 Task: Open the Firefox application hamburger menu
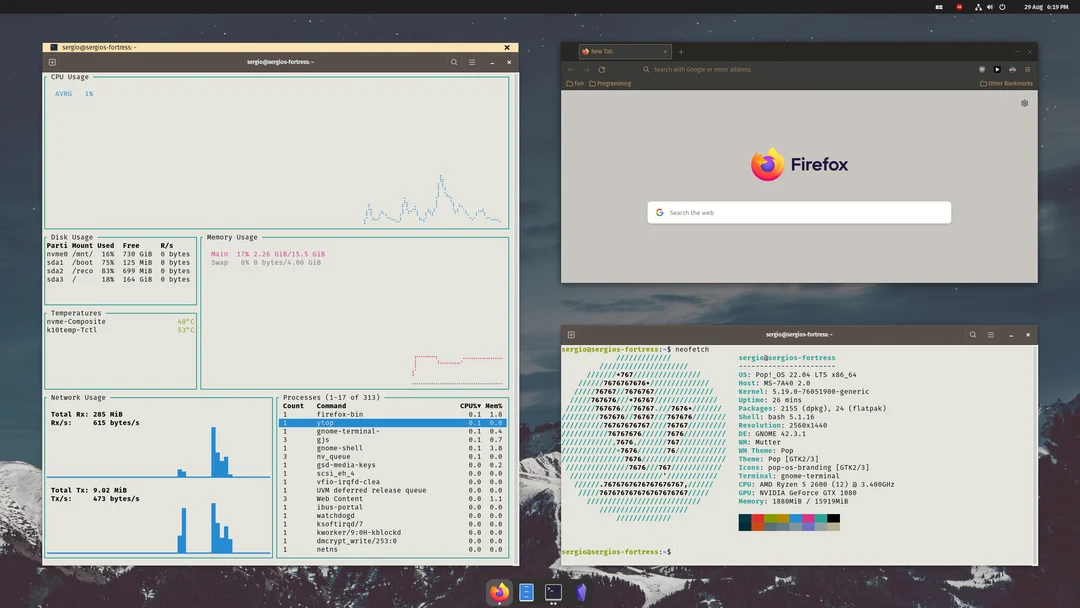(x=1028, y=69)
